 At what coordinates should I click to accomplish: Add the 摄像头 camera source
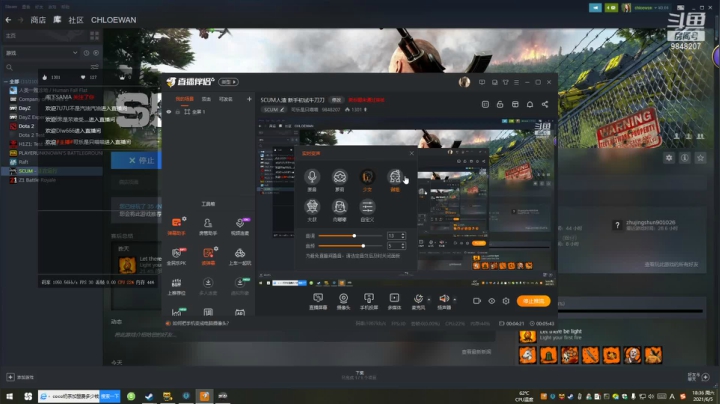(x=343, y=301)
